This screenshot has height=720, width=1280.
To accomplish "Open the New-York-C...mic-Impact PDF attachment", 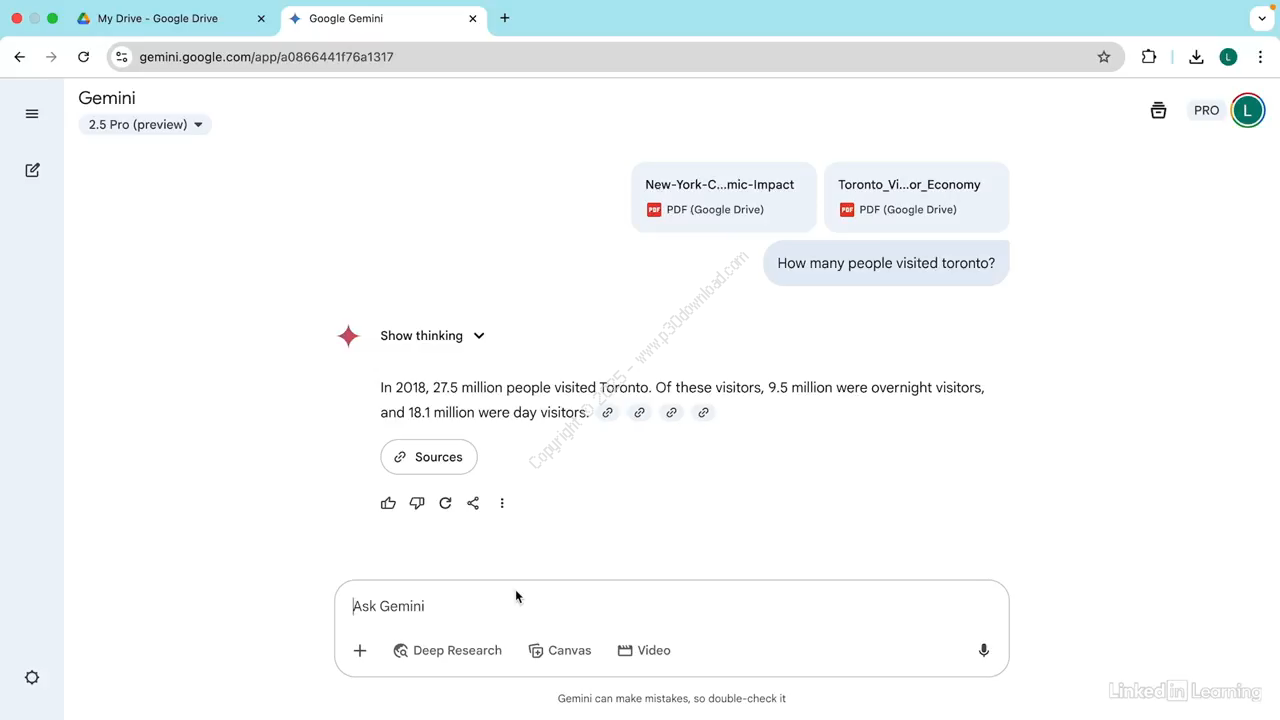I will coord(724,197).
